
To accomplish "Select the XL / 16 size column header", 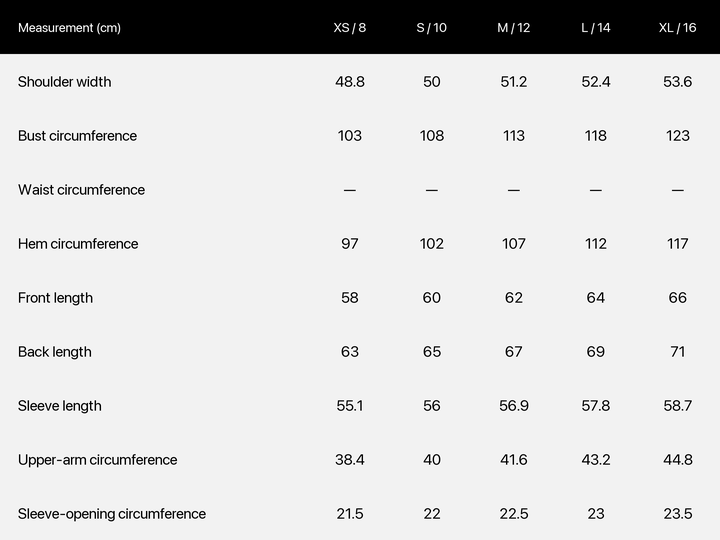I will pos(677,28).
